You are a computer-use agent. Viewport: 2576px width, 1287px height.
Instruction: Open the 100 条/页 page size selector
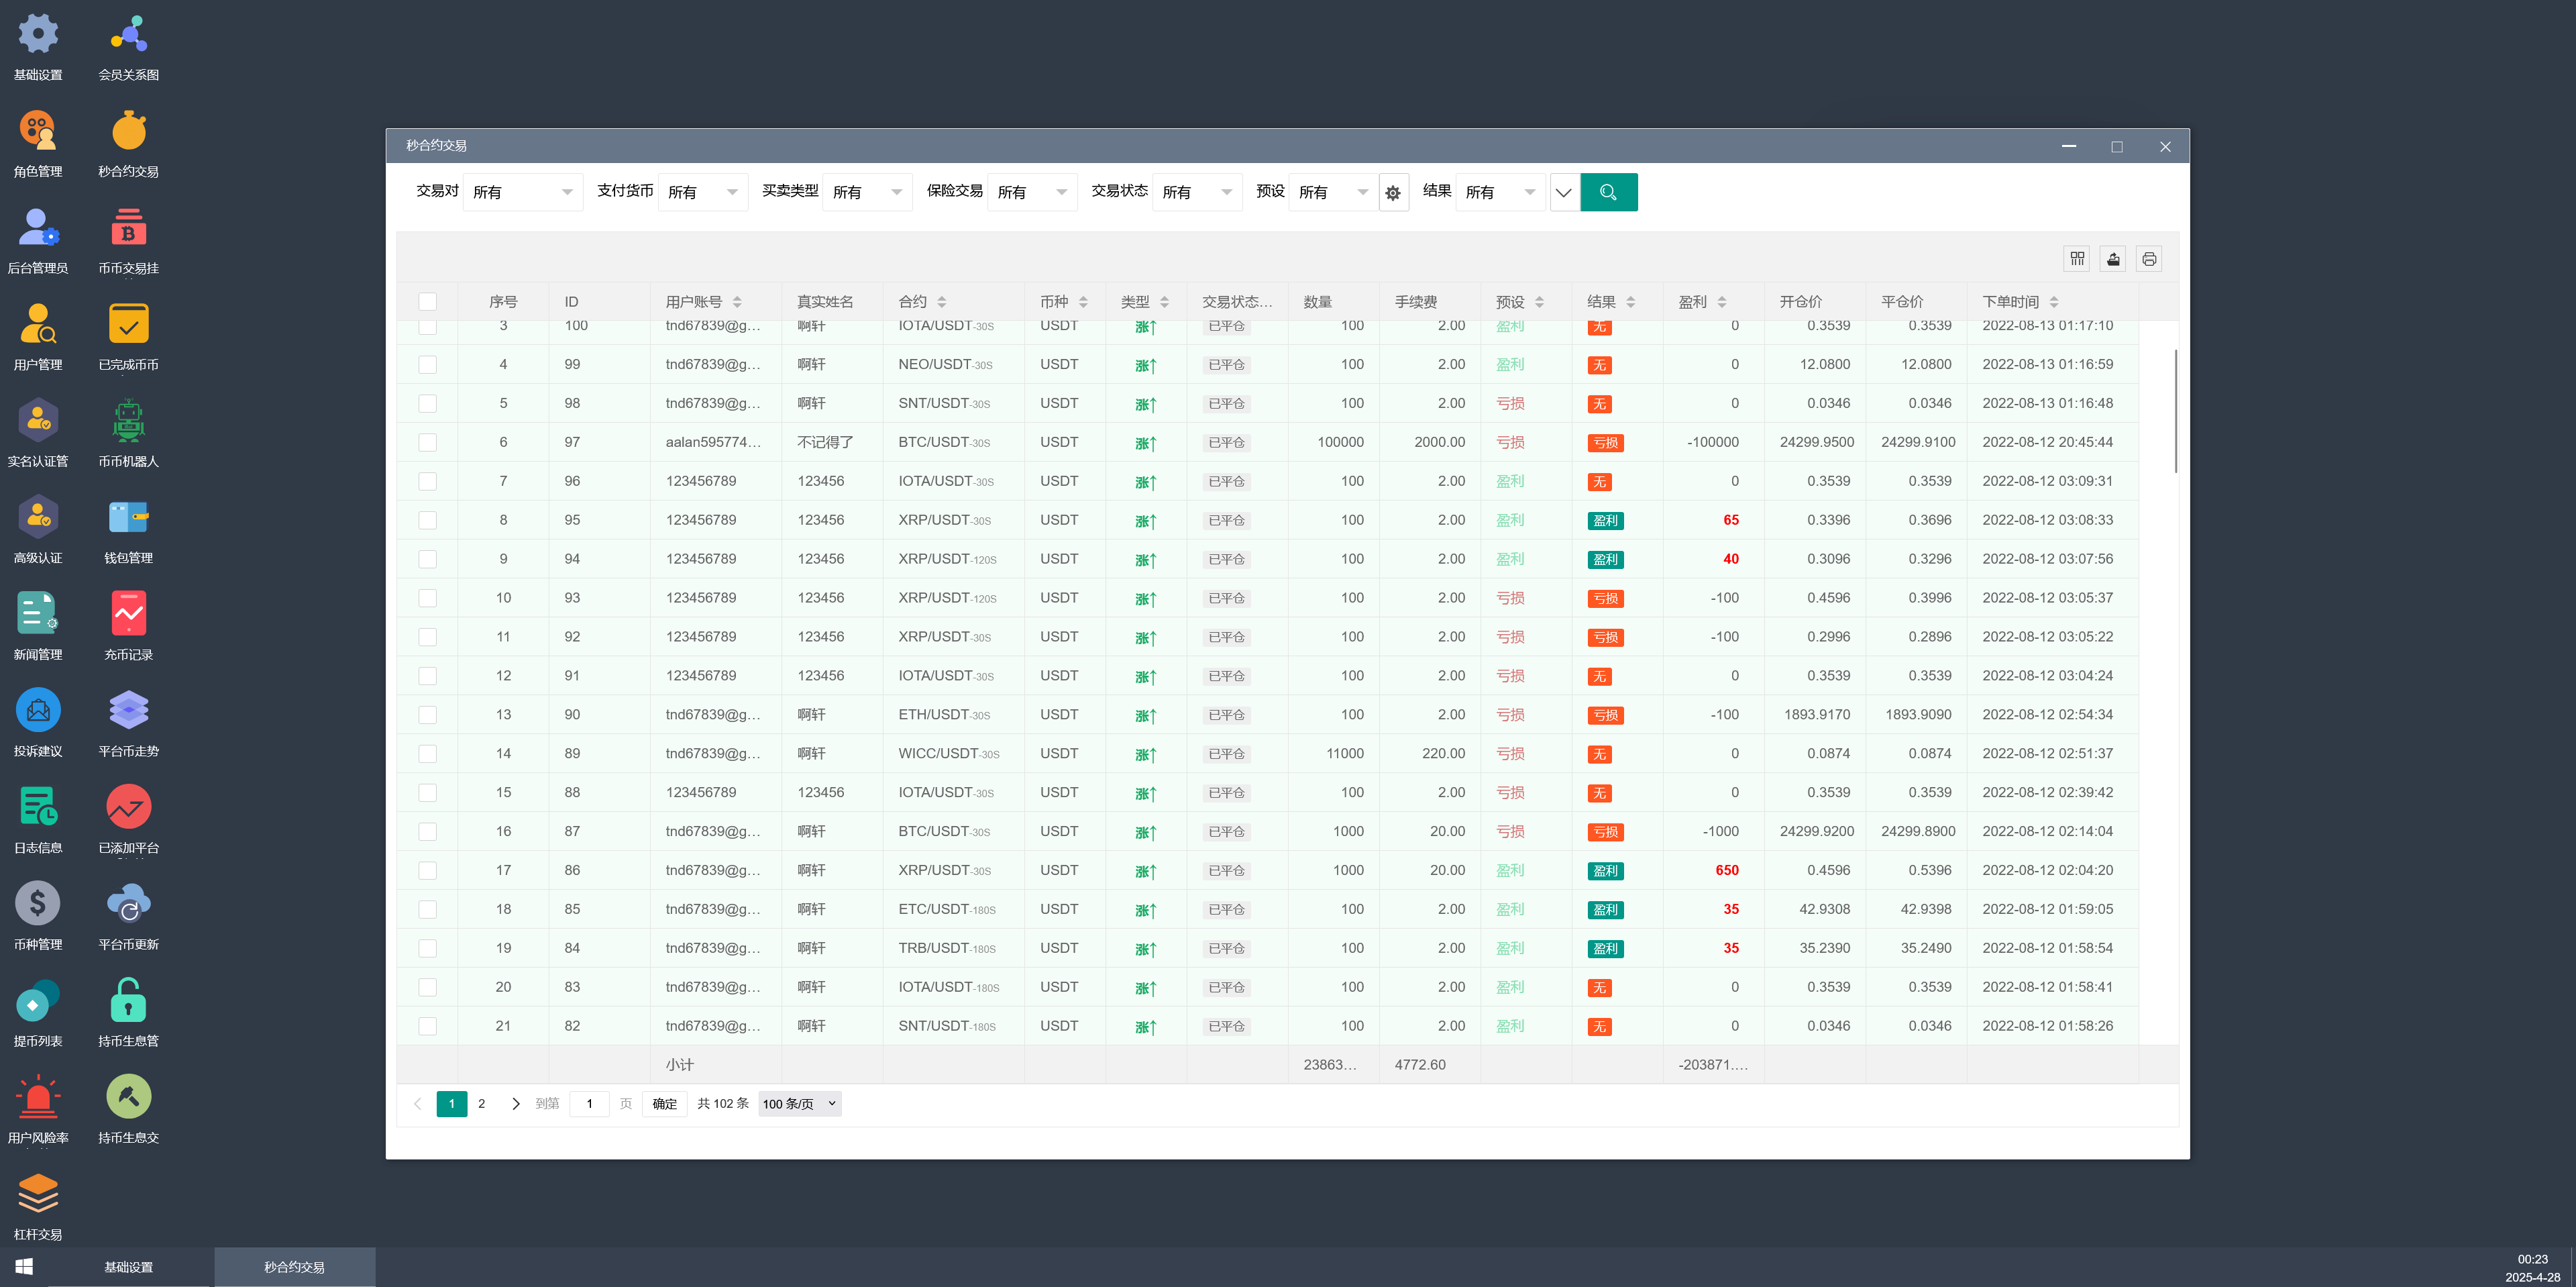click(x=799, y=1104)
